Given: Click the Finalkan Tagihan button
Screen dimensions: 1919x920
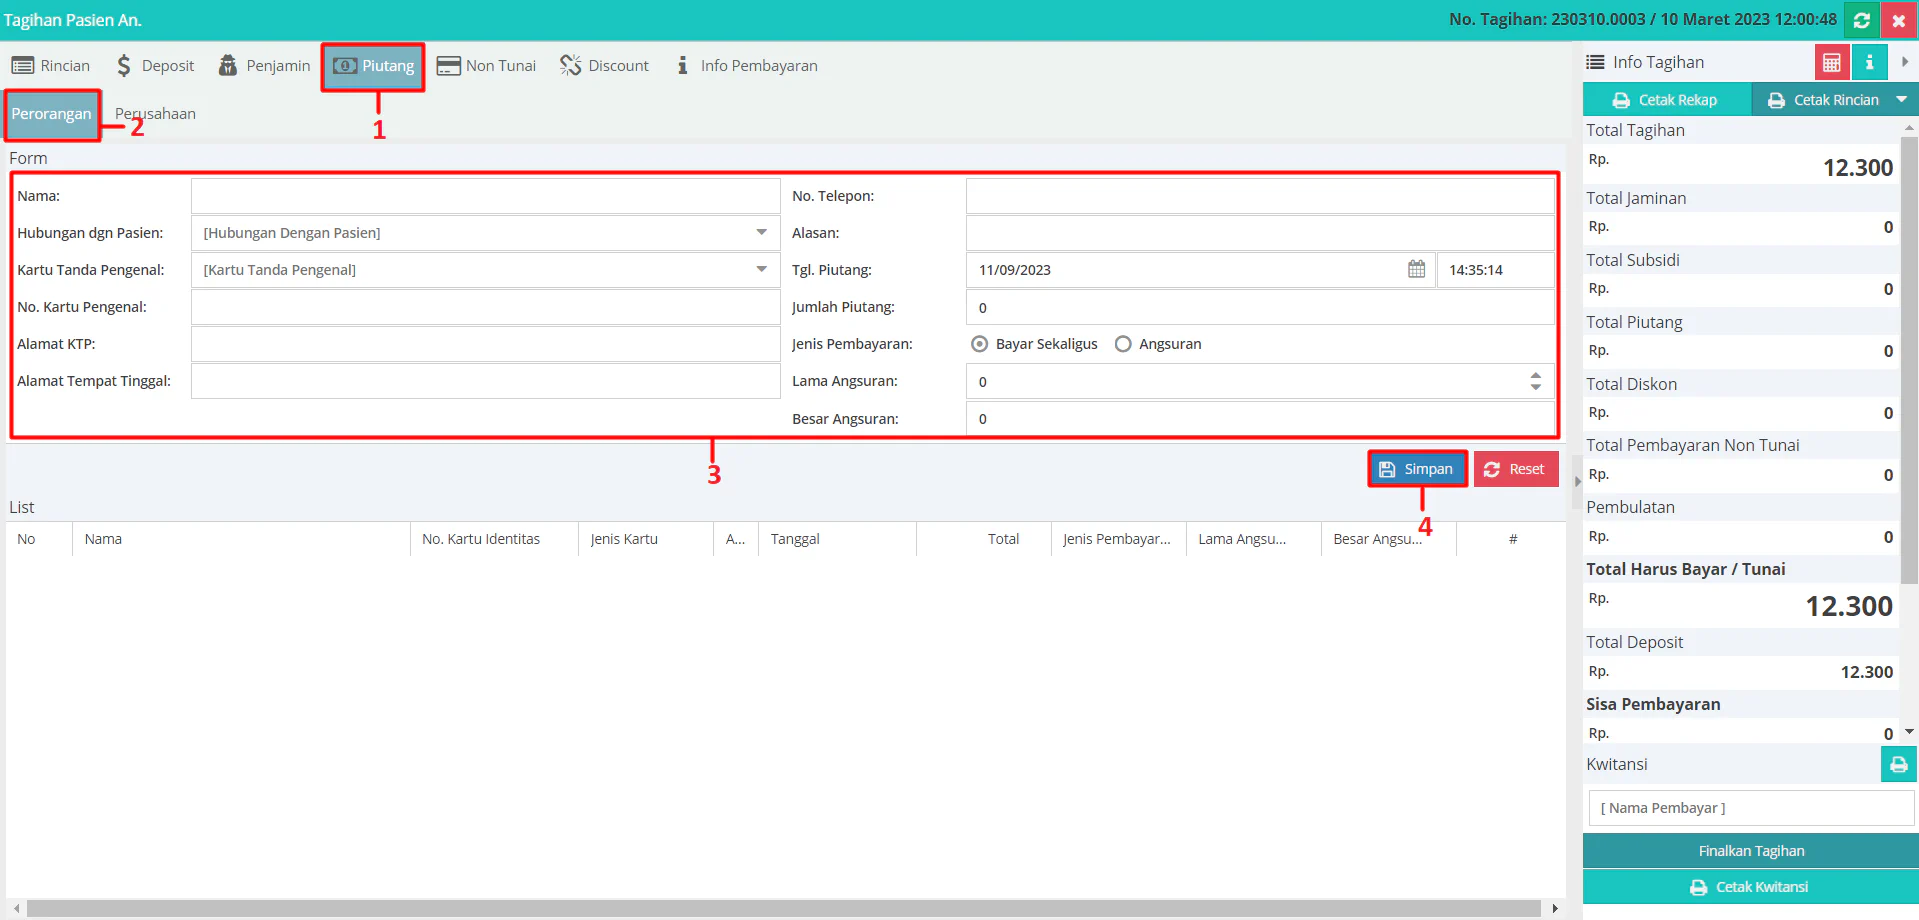Looking at the screenshot, I should click(1751, 851).
